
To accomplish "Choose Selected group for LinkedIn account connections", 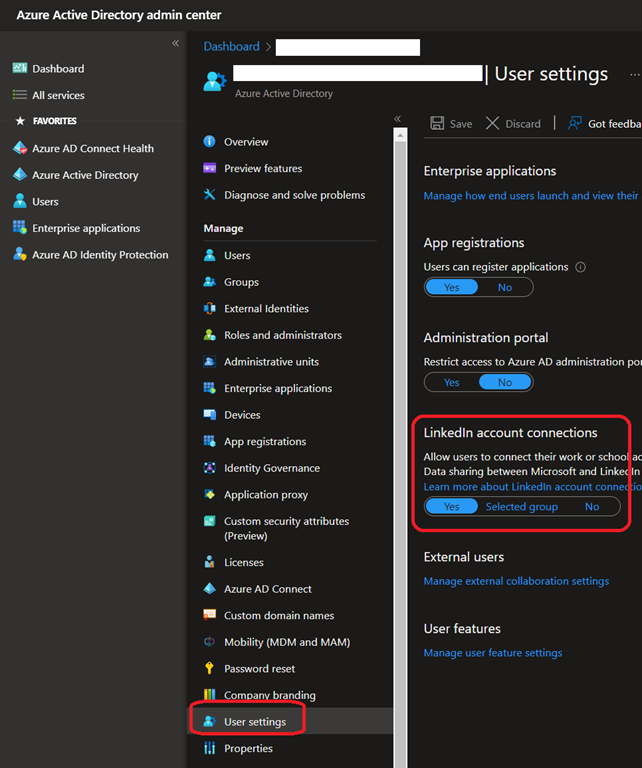I will 521,507.
